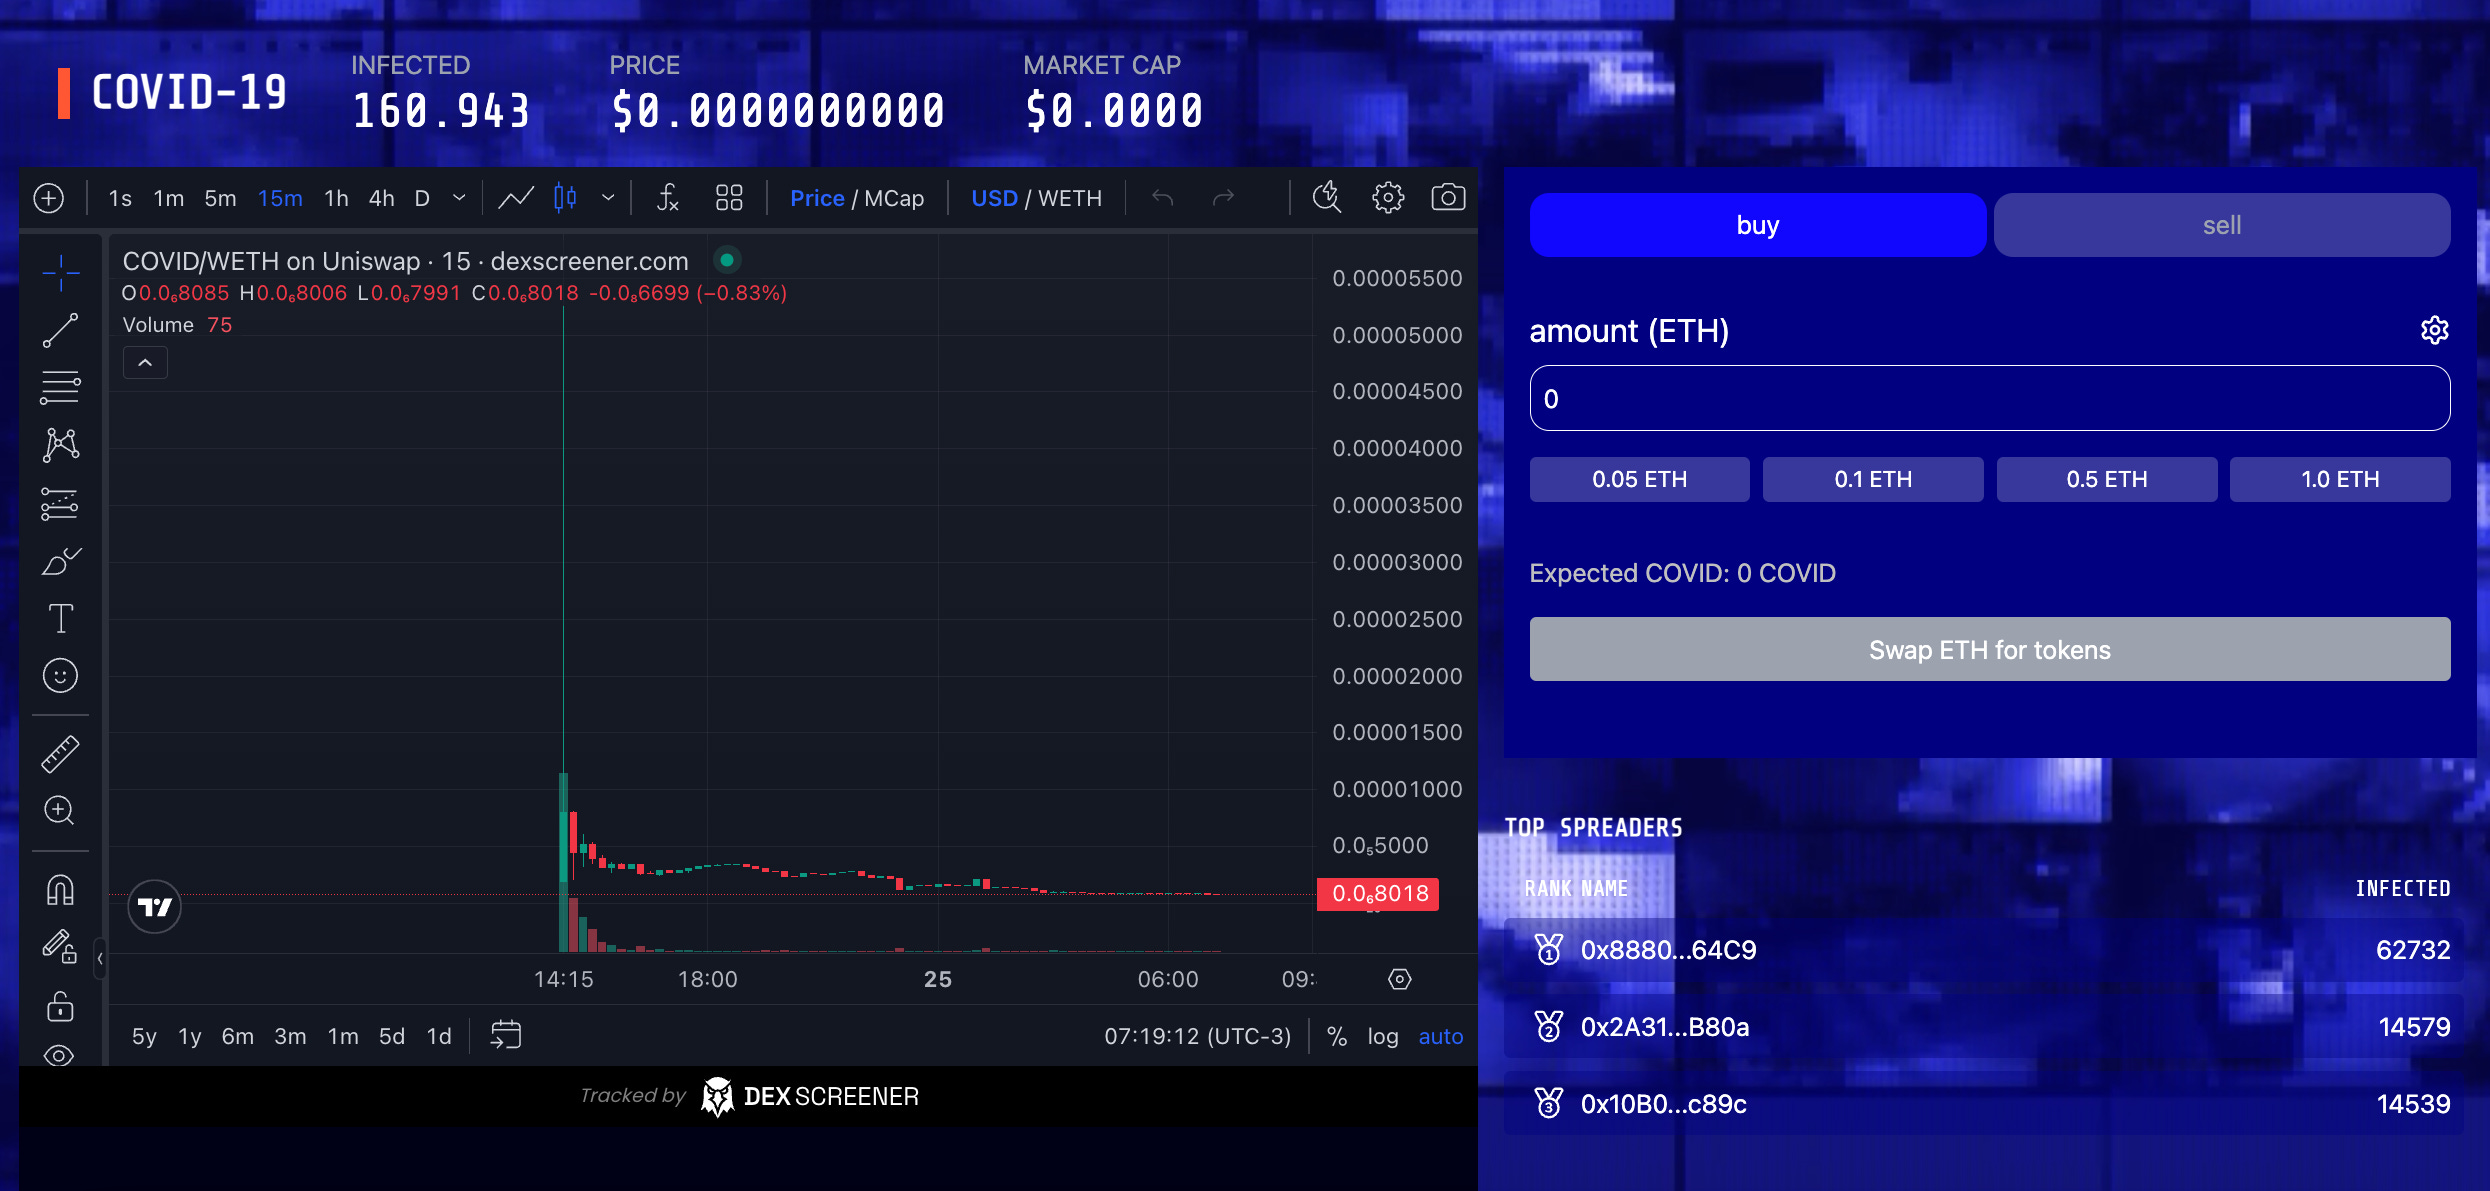2490x1191 pixels.
Task: Click the ruler measure tool
Action: [x=60, y=754]
